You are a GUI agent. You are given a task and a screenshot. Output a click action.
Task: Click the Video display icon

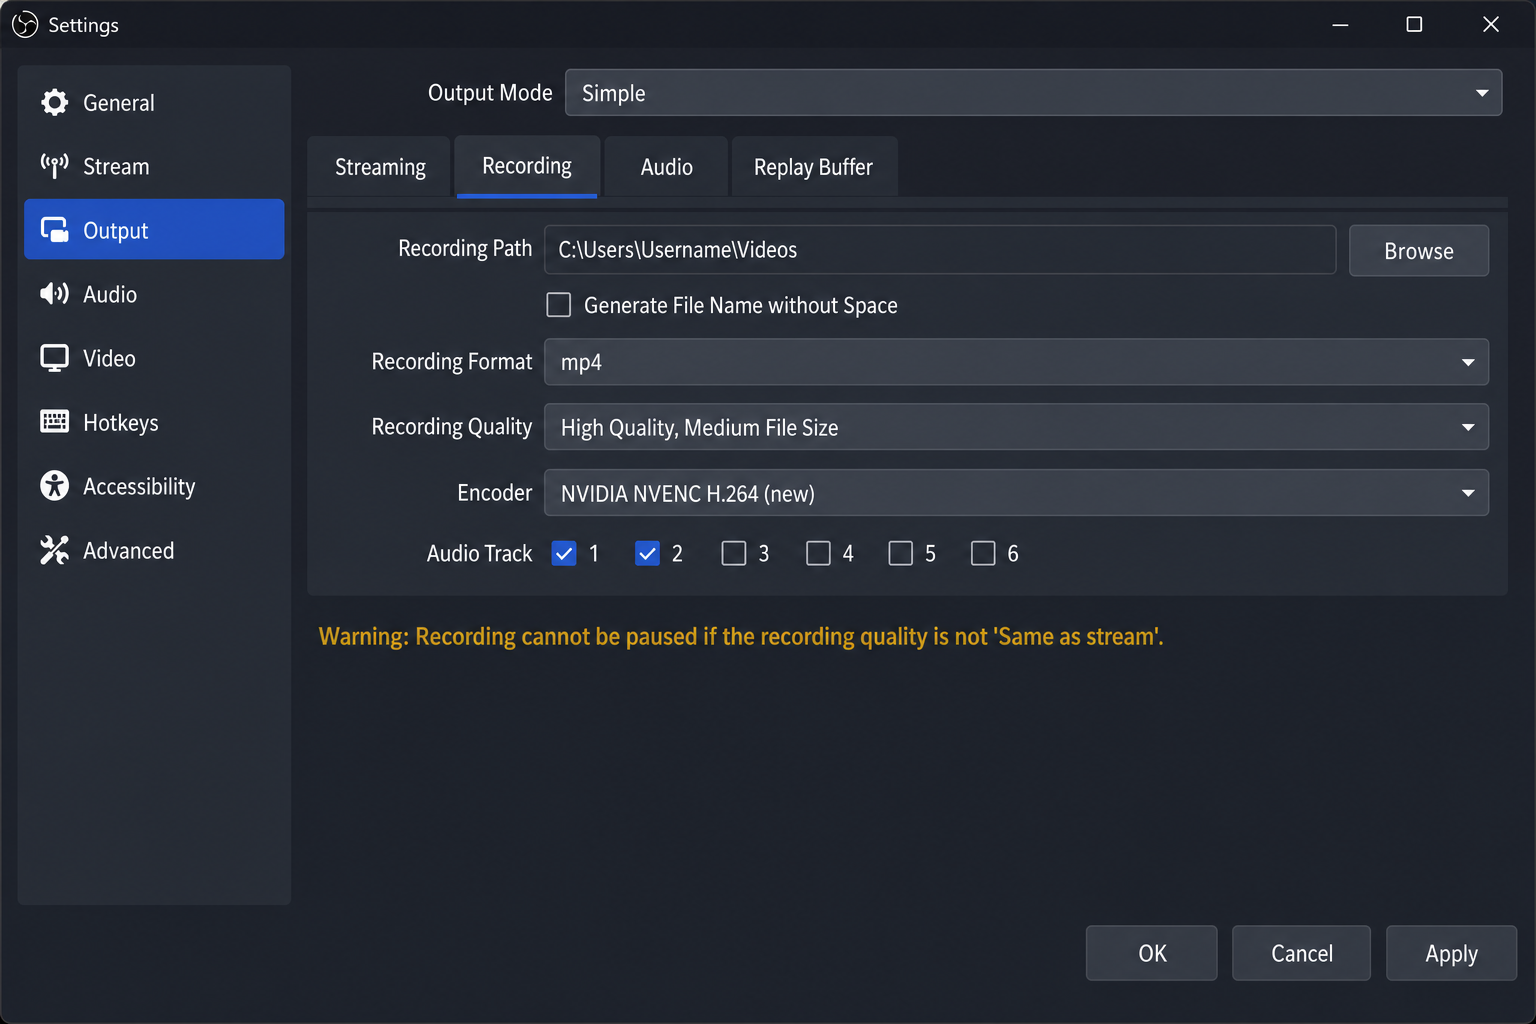(54, 358)
